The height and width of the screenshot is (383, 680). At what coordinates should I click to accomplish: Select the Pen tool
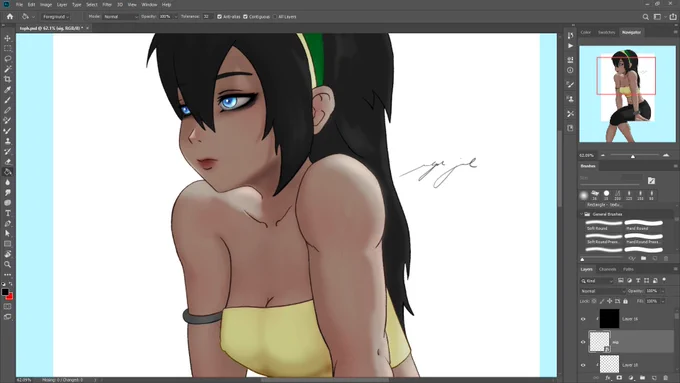coord(7,223)
